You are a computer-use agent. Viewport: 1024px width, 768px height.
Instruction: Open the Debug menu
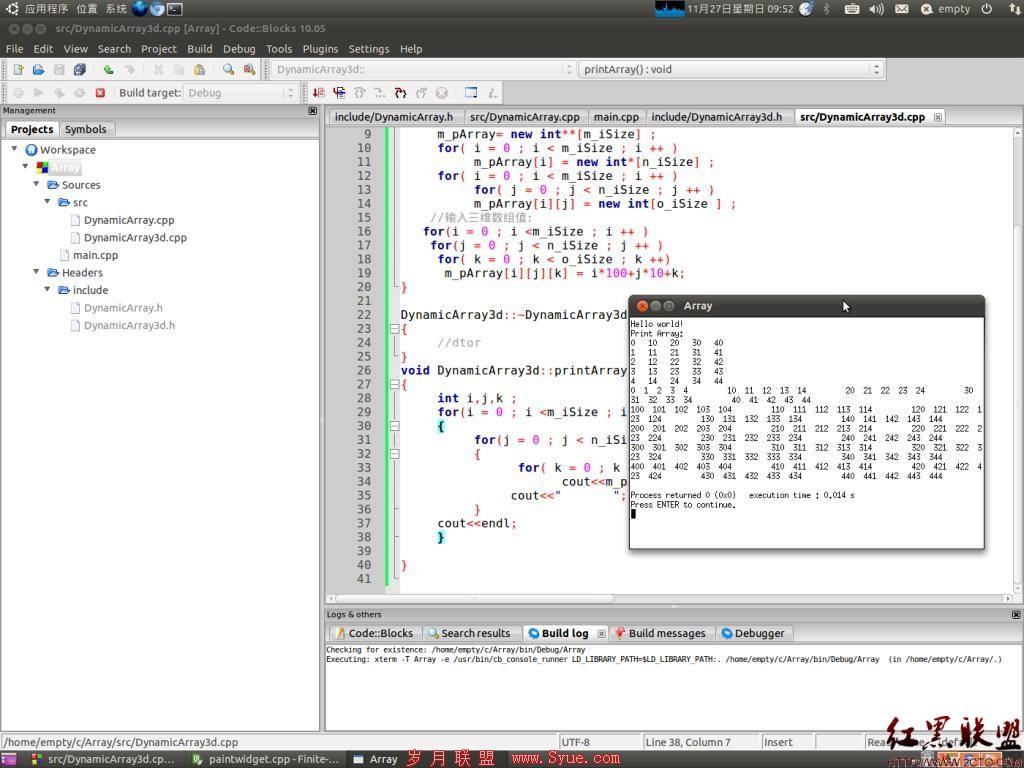pos(239,49)
